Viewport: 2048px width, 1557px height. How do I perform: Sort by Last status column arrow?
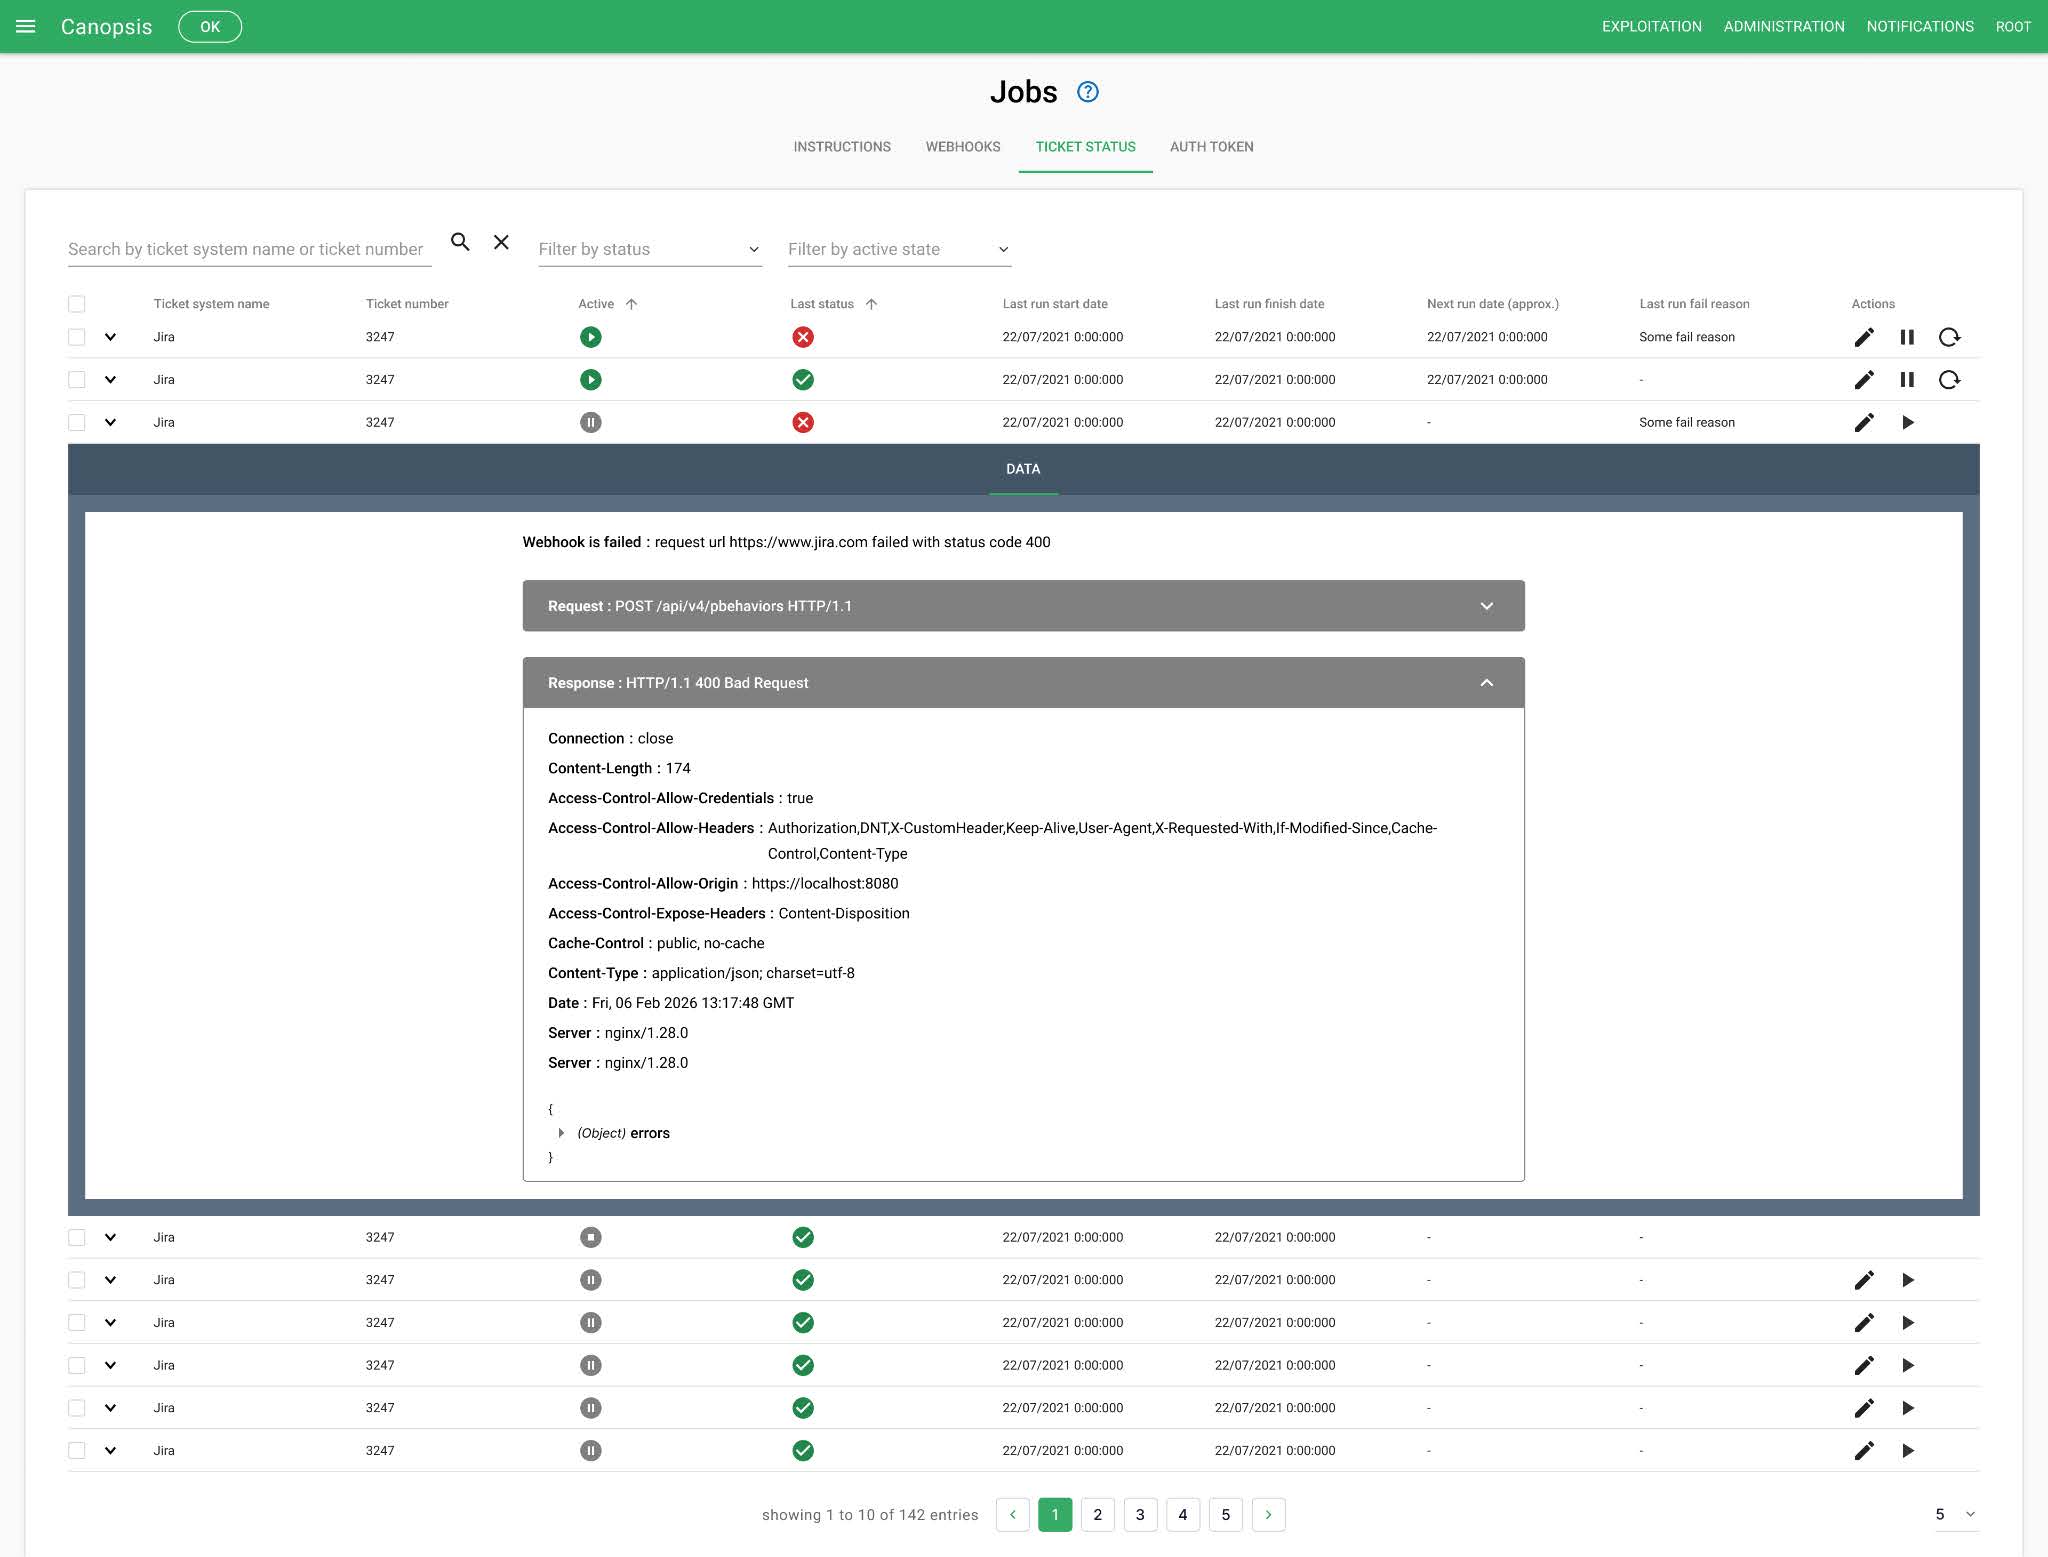click(871, 304)
